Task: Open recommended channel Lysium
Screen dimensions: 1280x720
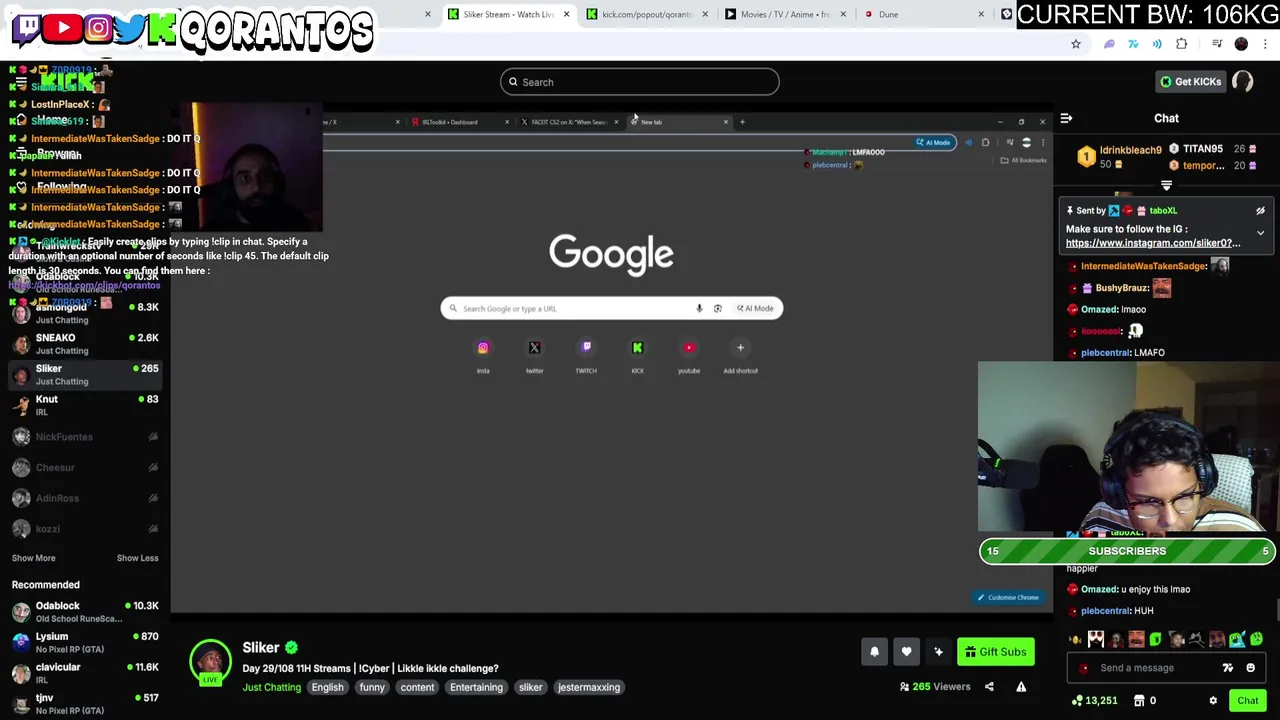Action: pyautogui.click(x=85, y=643)
